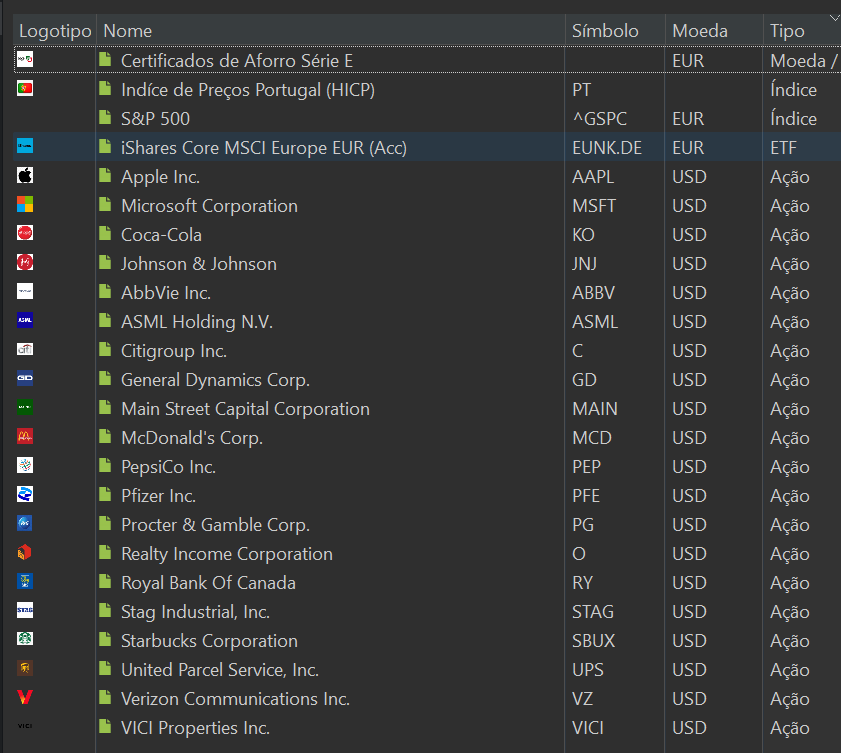Click the green file icon beside Starbucks Corporation
This screenshot has width=841, height=753.
point(105,639)
